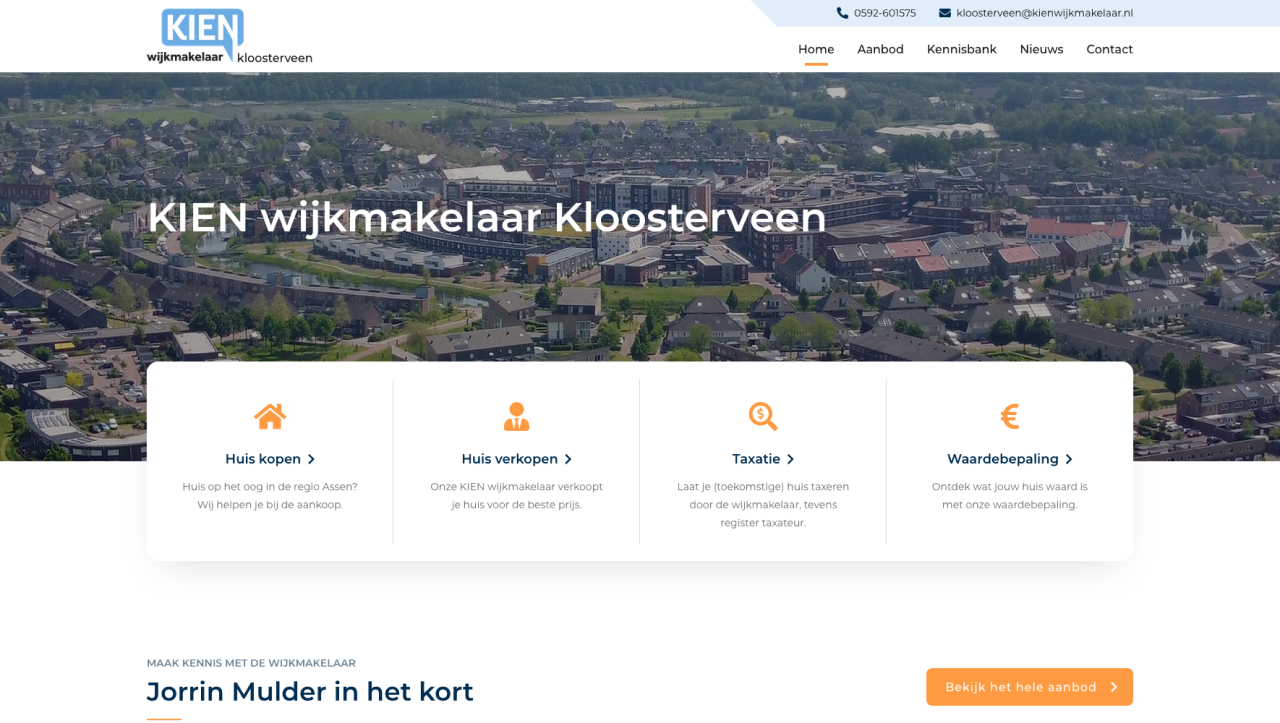Viewport: 1280px width, 723px height.
Task: Click the orange person icon for selling
Action: [x=516, y=416]
